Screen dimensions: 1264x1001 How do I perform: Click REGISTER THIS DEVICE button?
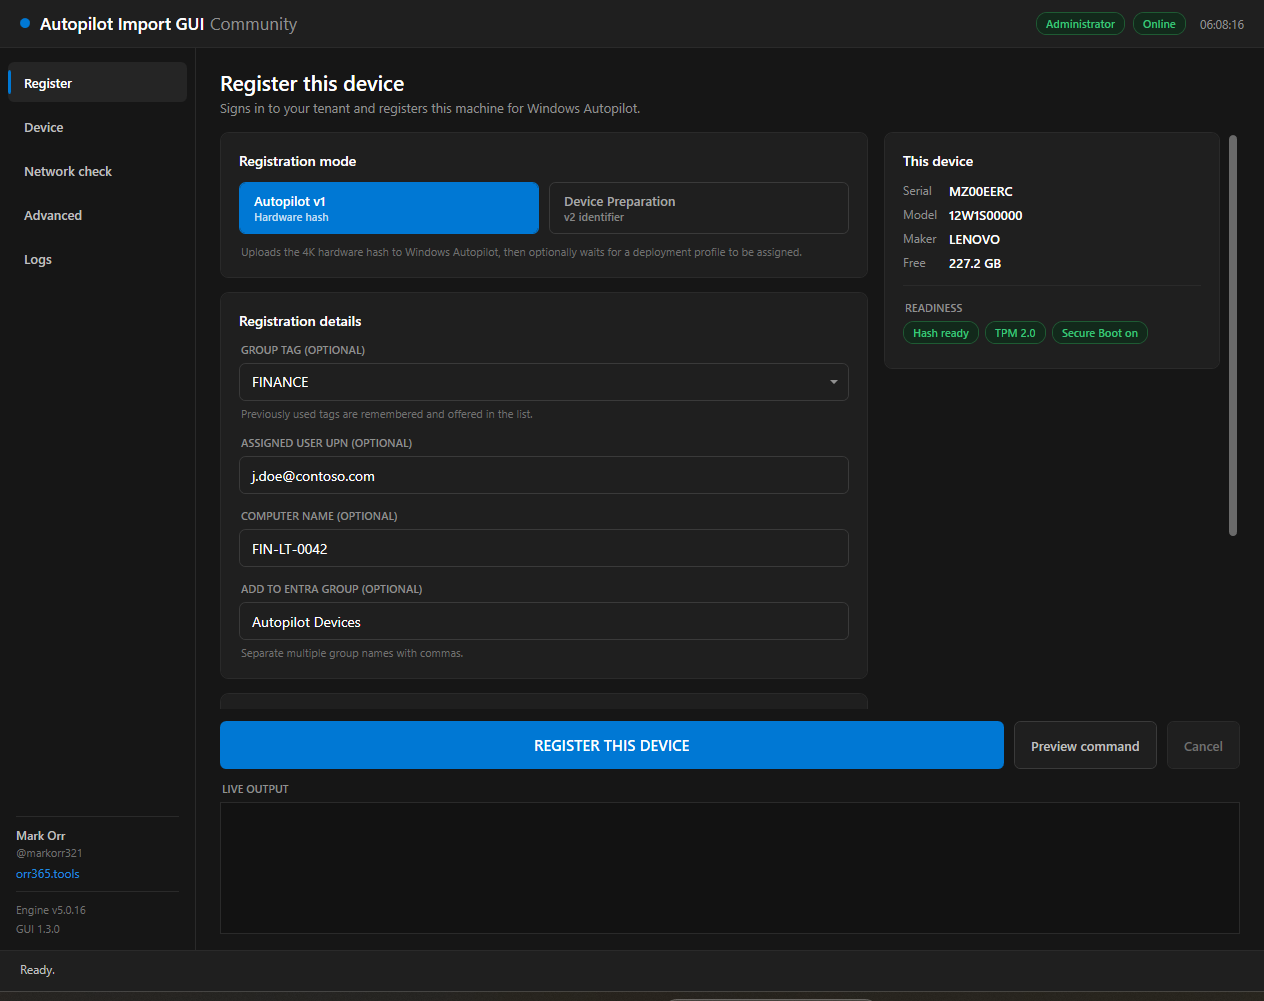(612, 745)
